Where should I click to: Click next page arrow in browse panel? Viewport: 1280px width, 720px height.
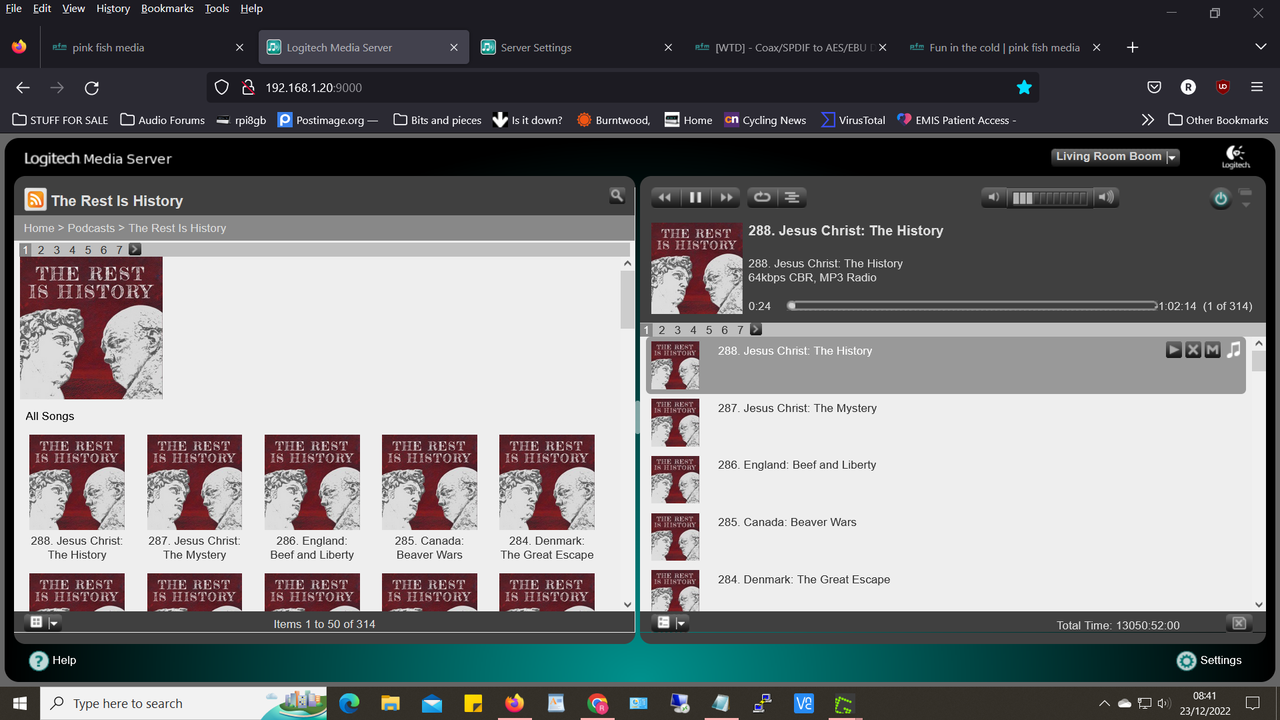[x=135, y=250]
